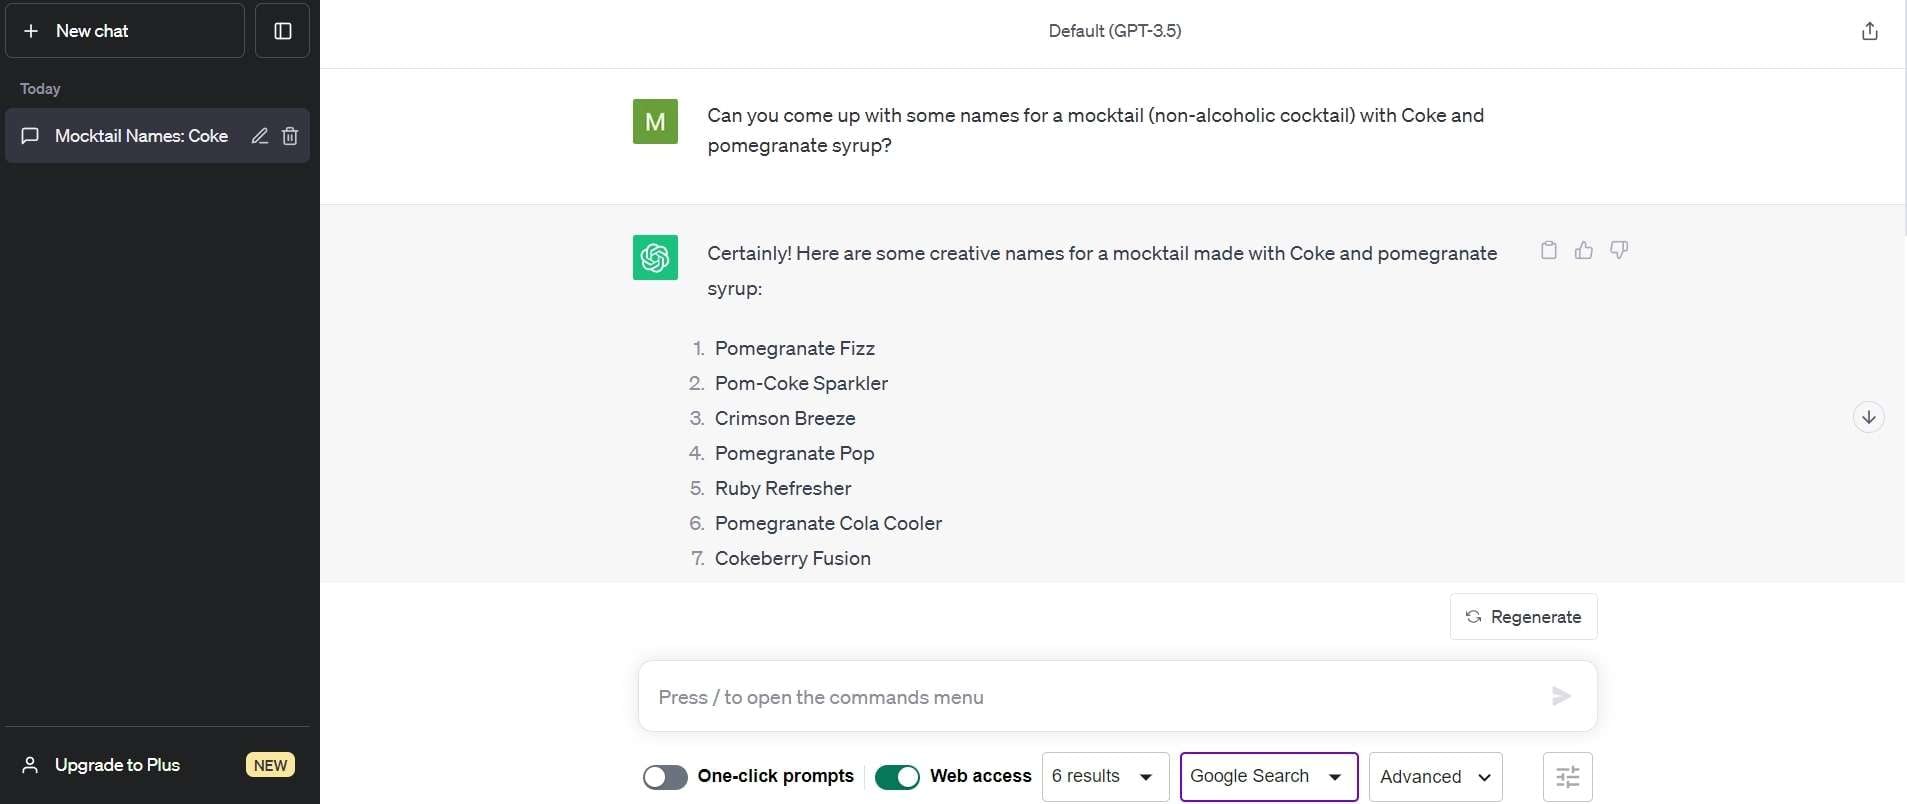The height and width of the screenshot is (804, 1907).
Task: Delete chat with the trash icon
Action: (290, 136)
